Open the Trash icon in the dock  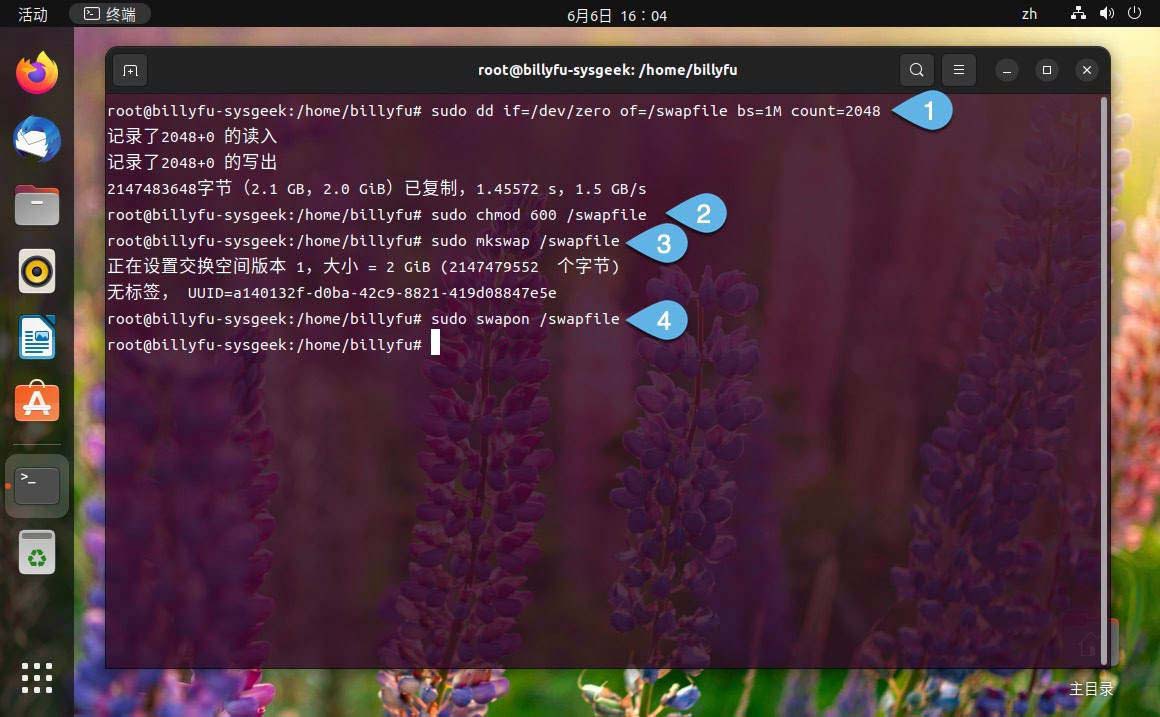[37, 551]
